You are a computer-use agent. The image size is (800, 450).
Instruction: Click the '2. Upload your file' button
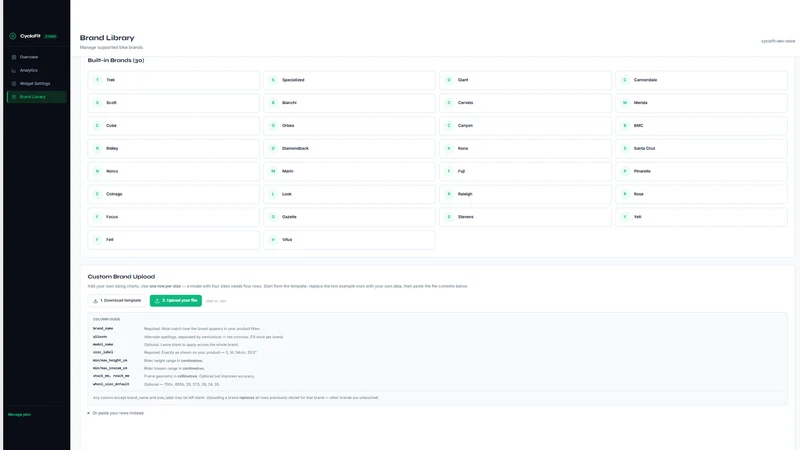click(176, 301)
